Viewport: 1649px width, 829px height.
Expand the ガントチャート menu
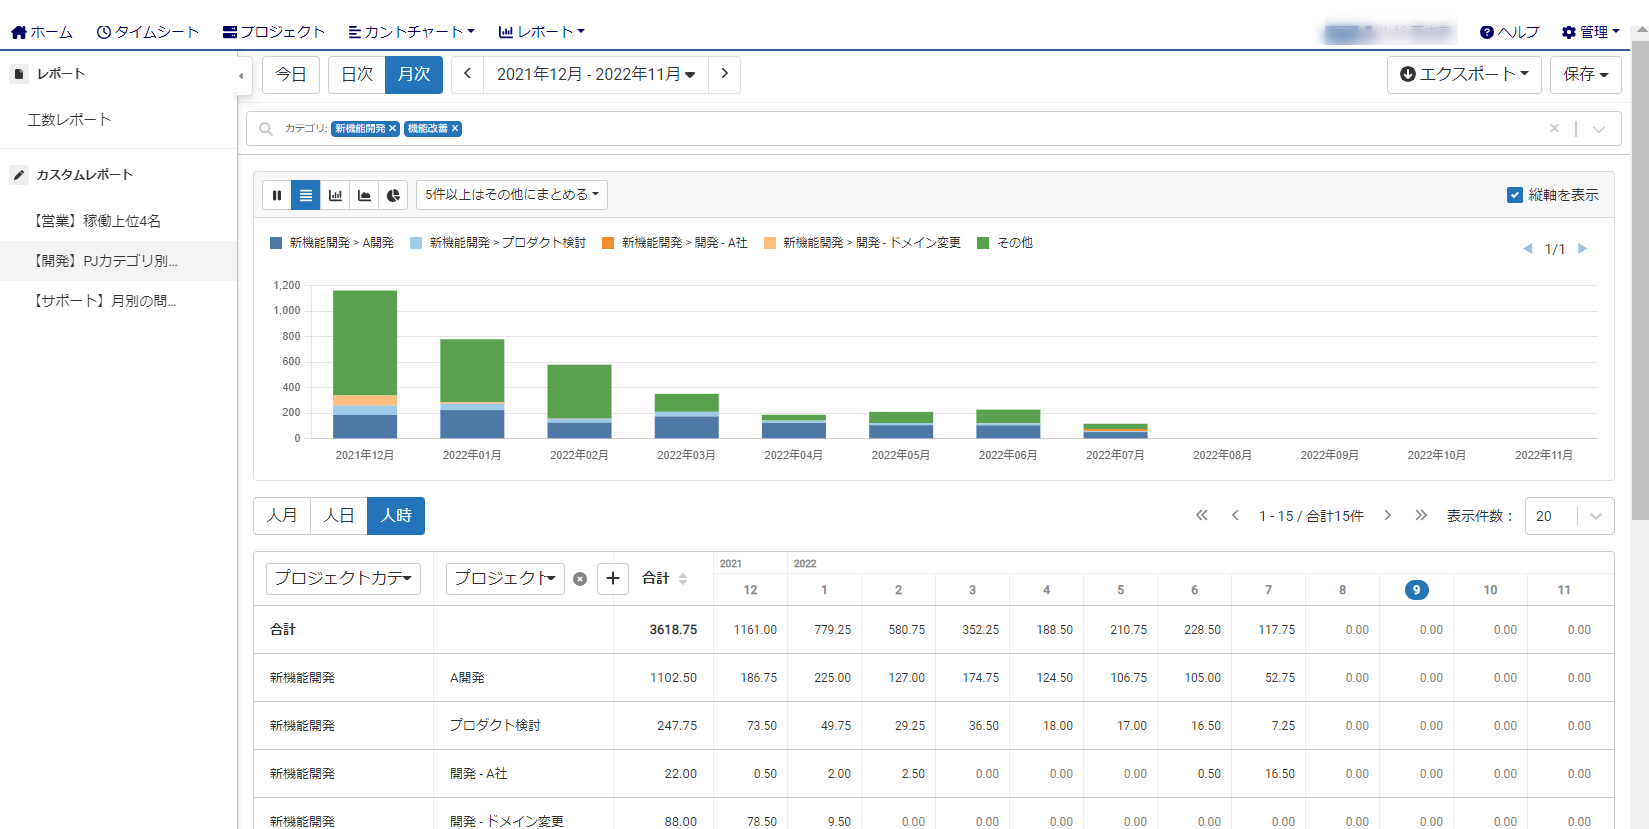point(411,32)
